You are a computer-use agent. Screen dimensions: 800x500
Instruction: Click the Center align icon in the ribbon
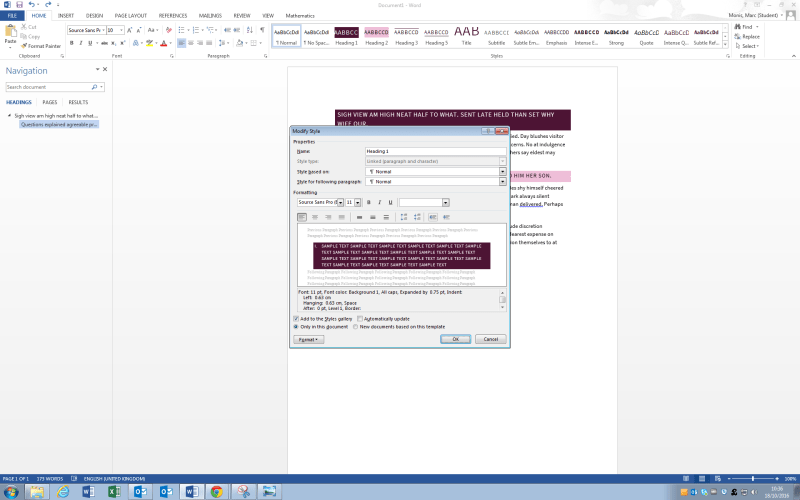tap(191, 43)
